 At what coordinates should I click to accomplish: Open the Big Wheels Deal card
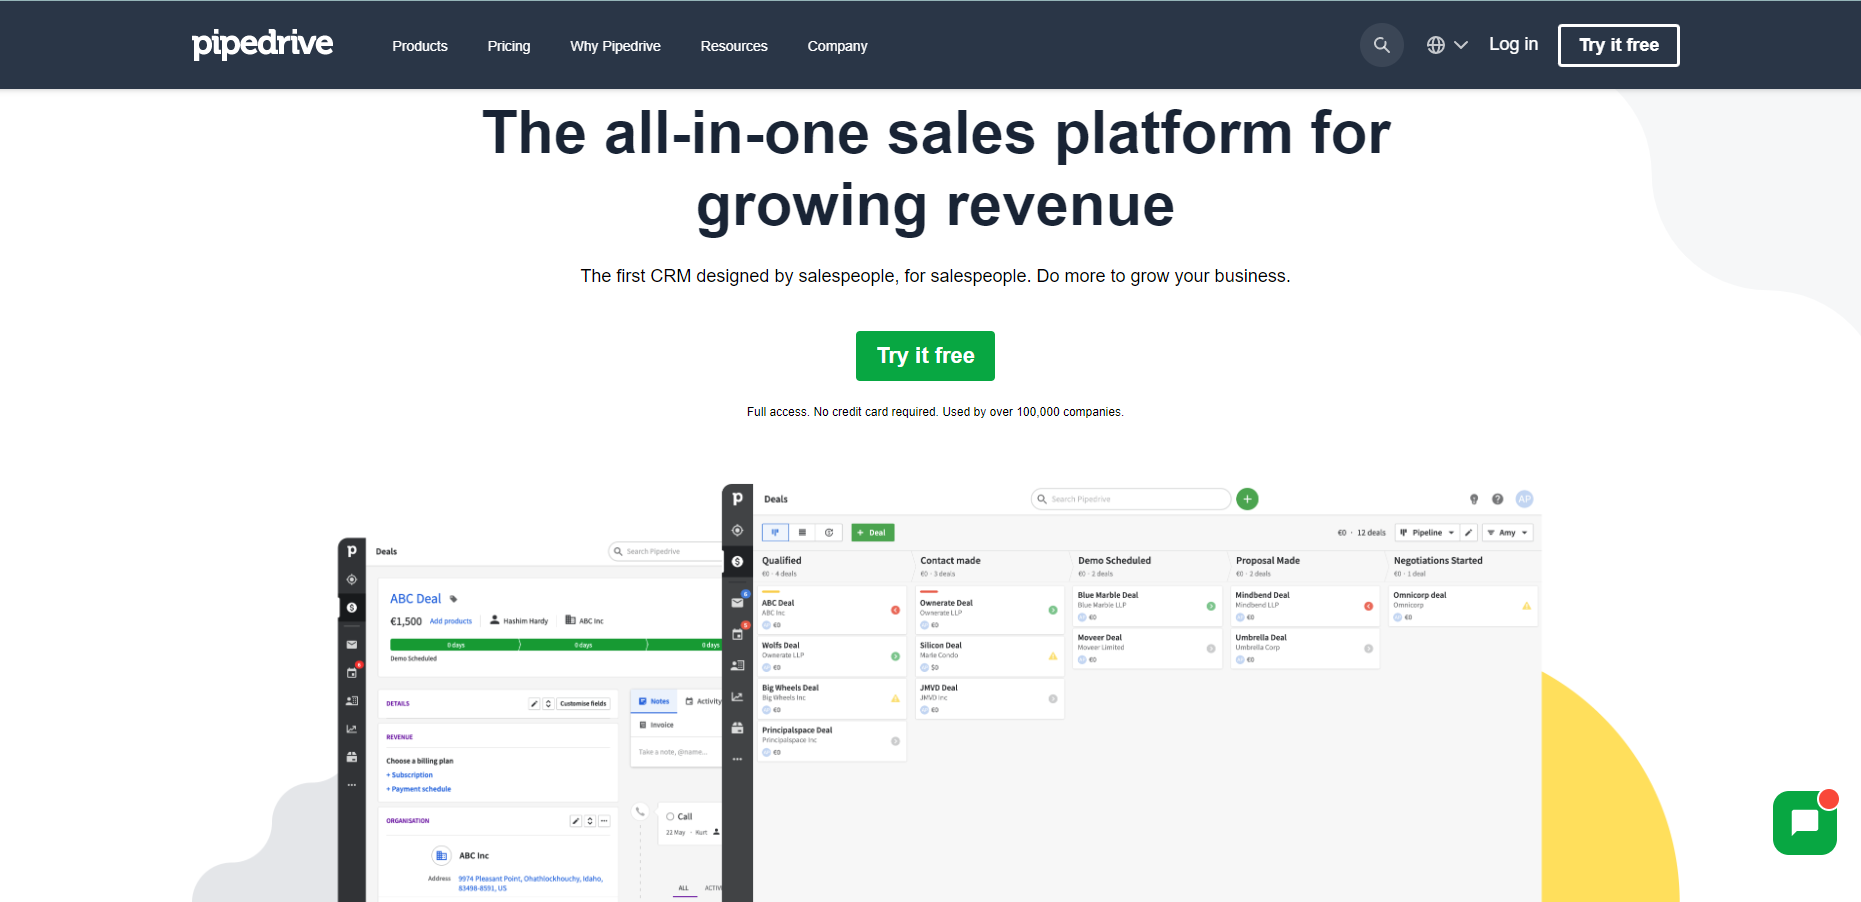pos(832,699)
